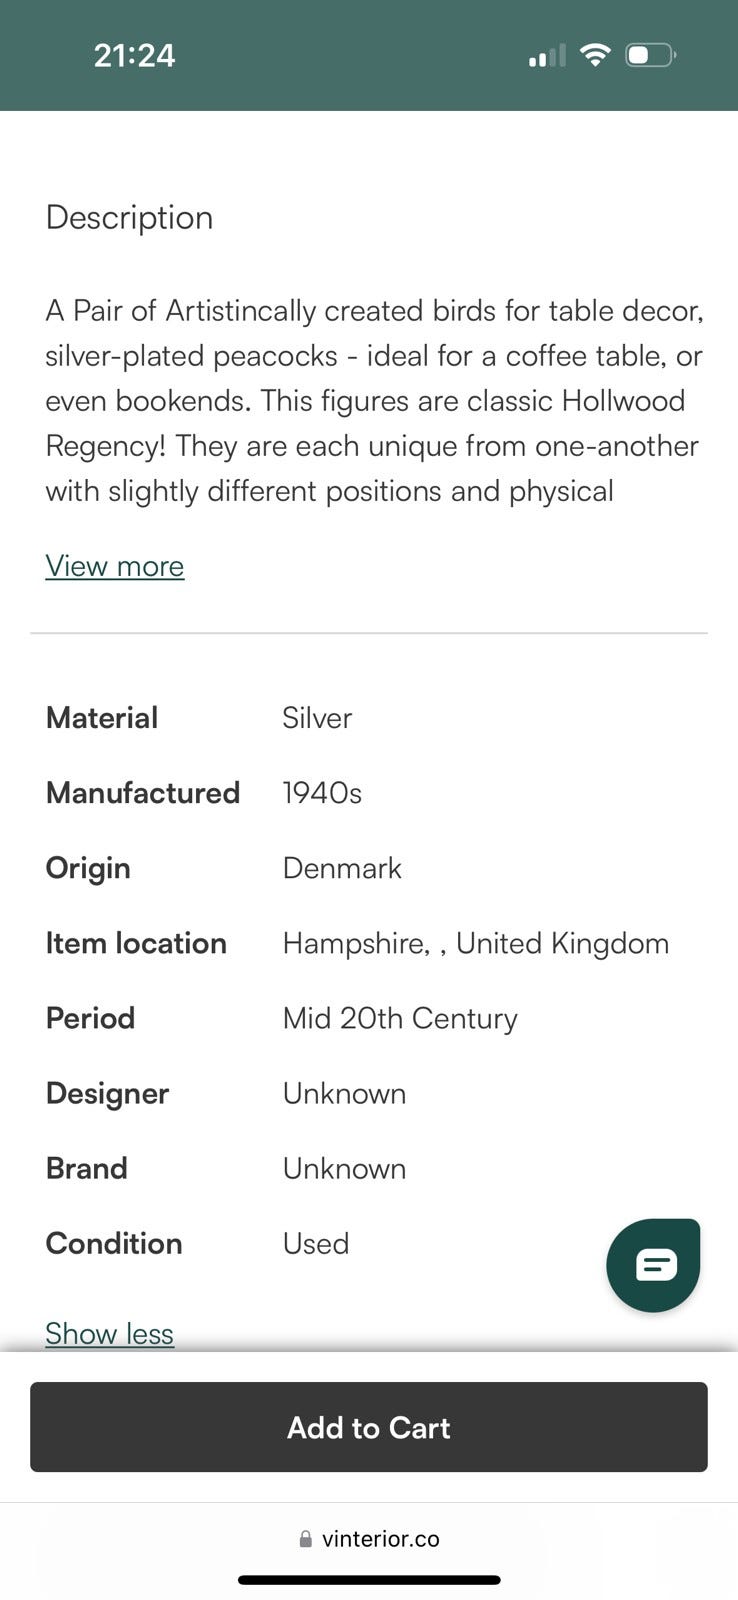Tap the Description heading

[129, 217]
